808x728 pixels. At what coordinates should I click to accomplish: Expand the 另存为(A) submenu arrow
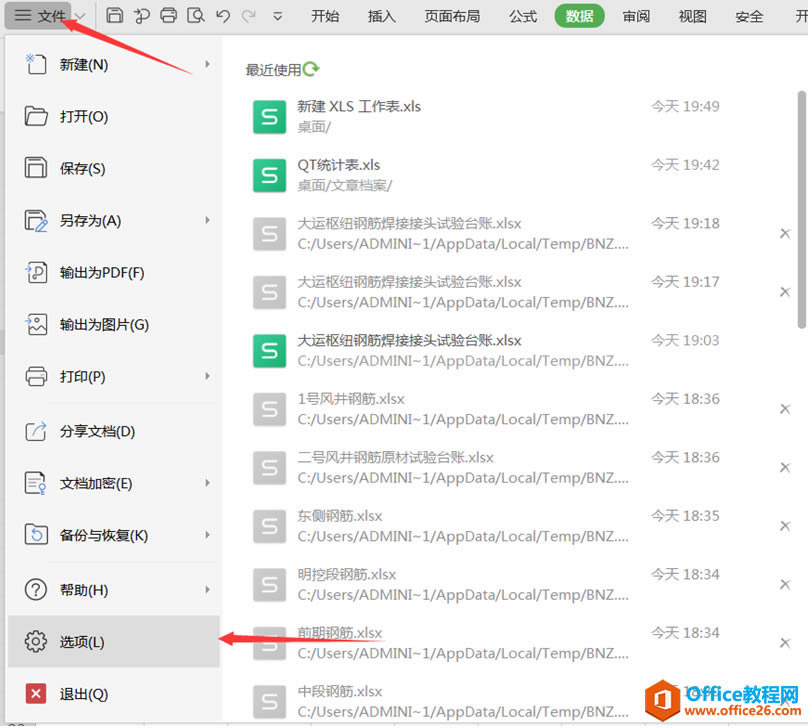pos(207,221)
